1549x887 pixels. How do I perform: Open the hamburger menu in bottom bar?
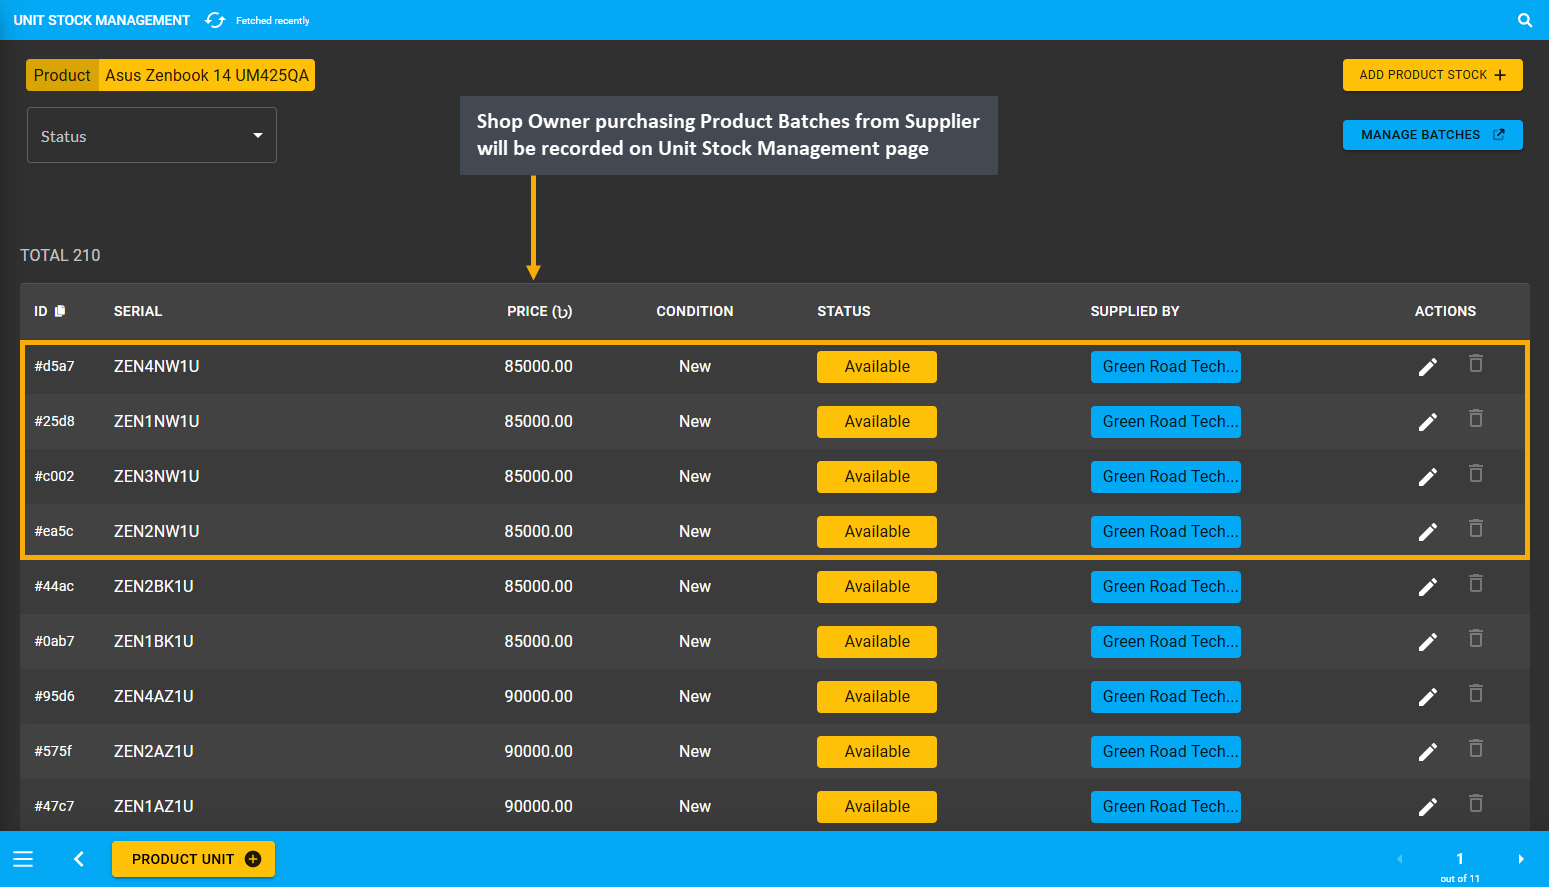coord(23,859)
